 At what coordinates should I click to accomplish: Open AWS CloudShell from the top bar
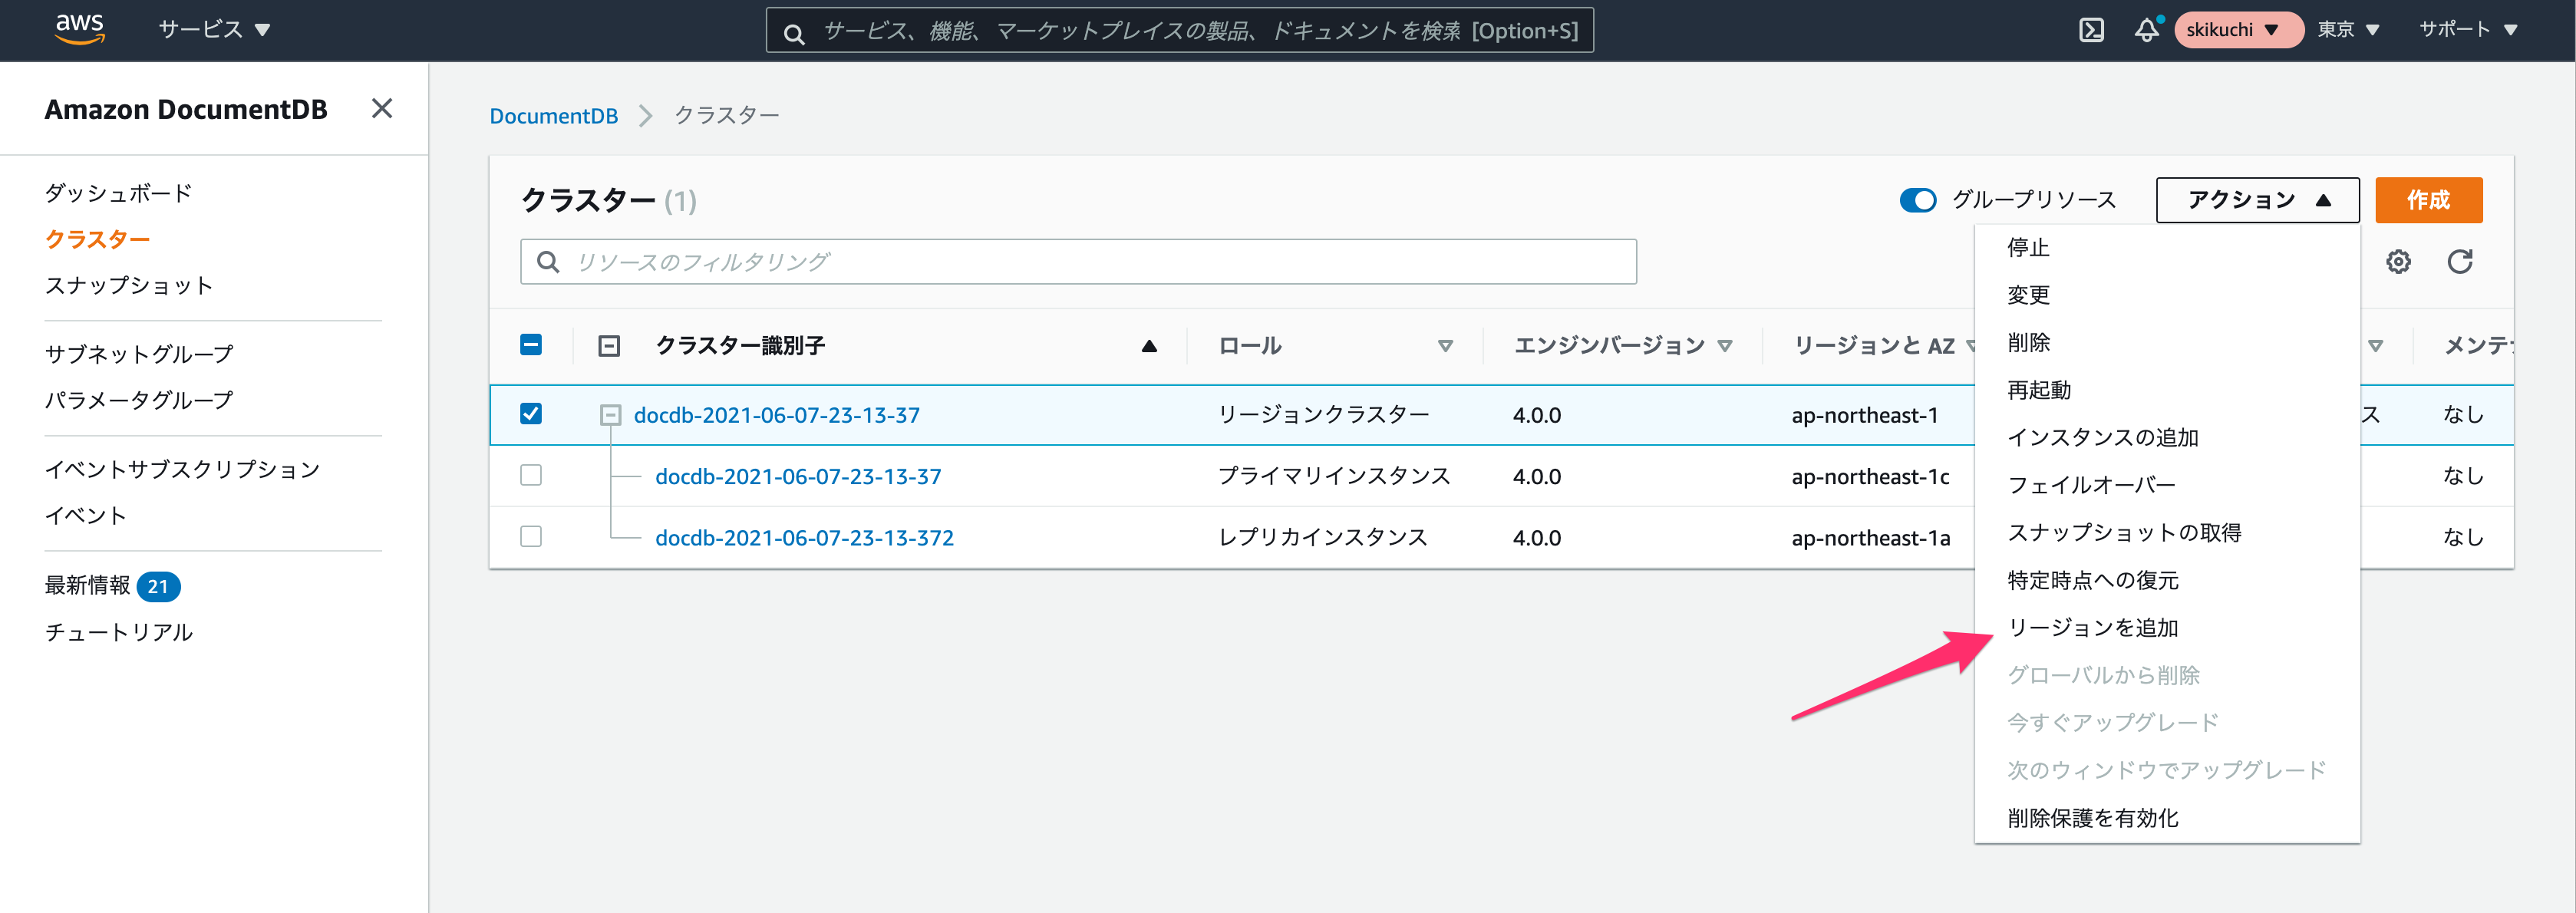coord(2090,30)
